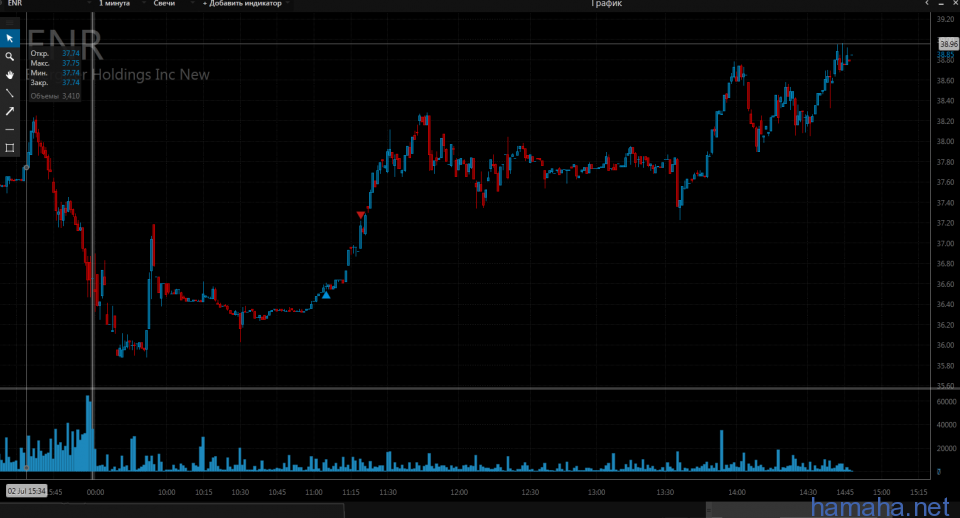960x518 pixels.
Task: Select the rectangle drawing tool
Action: point(10,148)
